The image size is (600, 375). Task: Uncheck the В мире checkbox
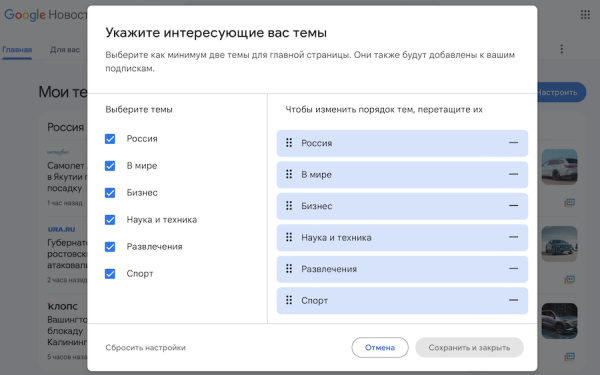tap(110, 166)
